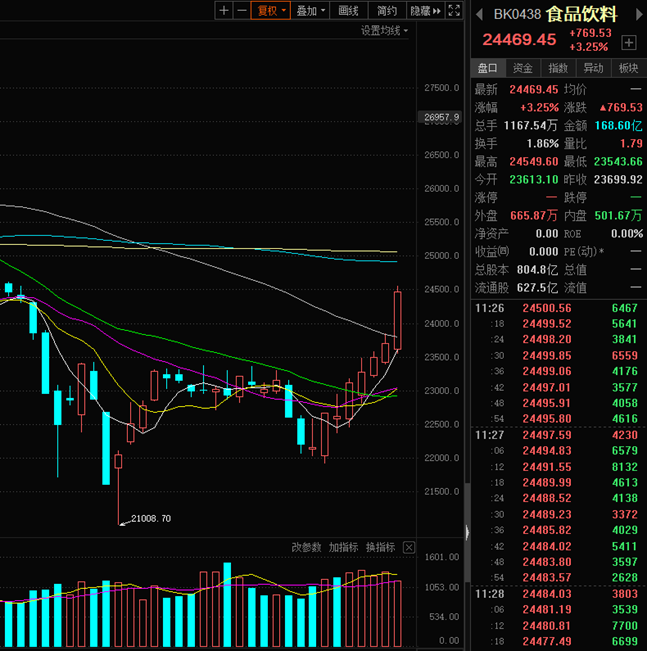Image resolution: width=647 pixels, height=651 pixels.
Task: Click the minus zoom-out chart icon
Action: [x=241, y=11]
